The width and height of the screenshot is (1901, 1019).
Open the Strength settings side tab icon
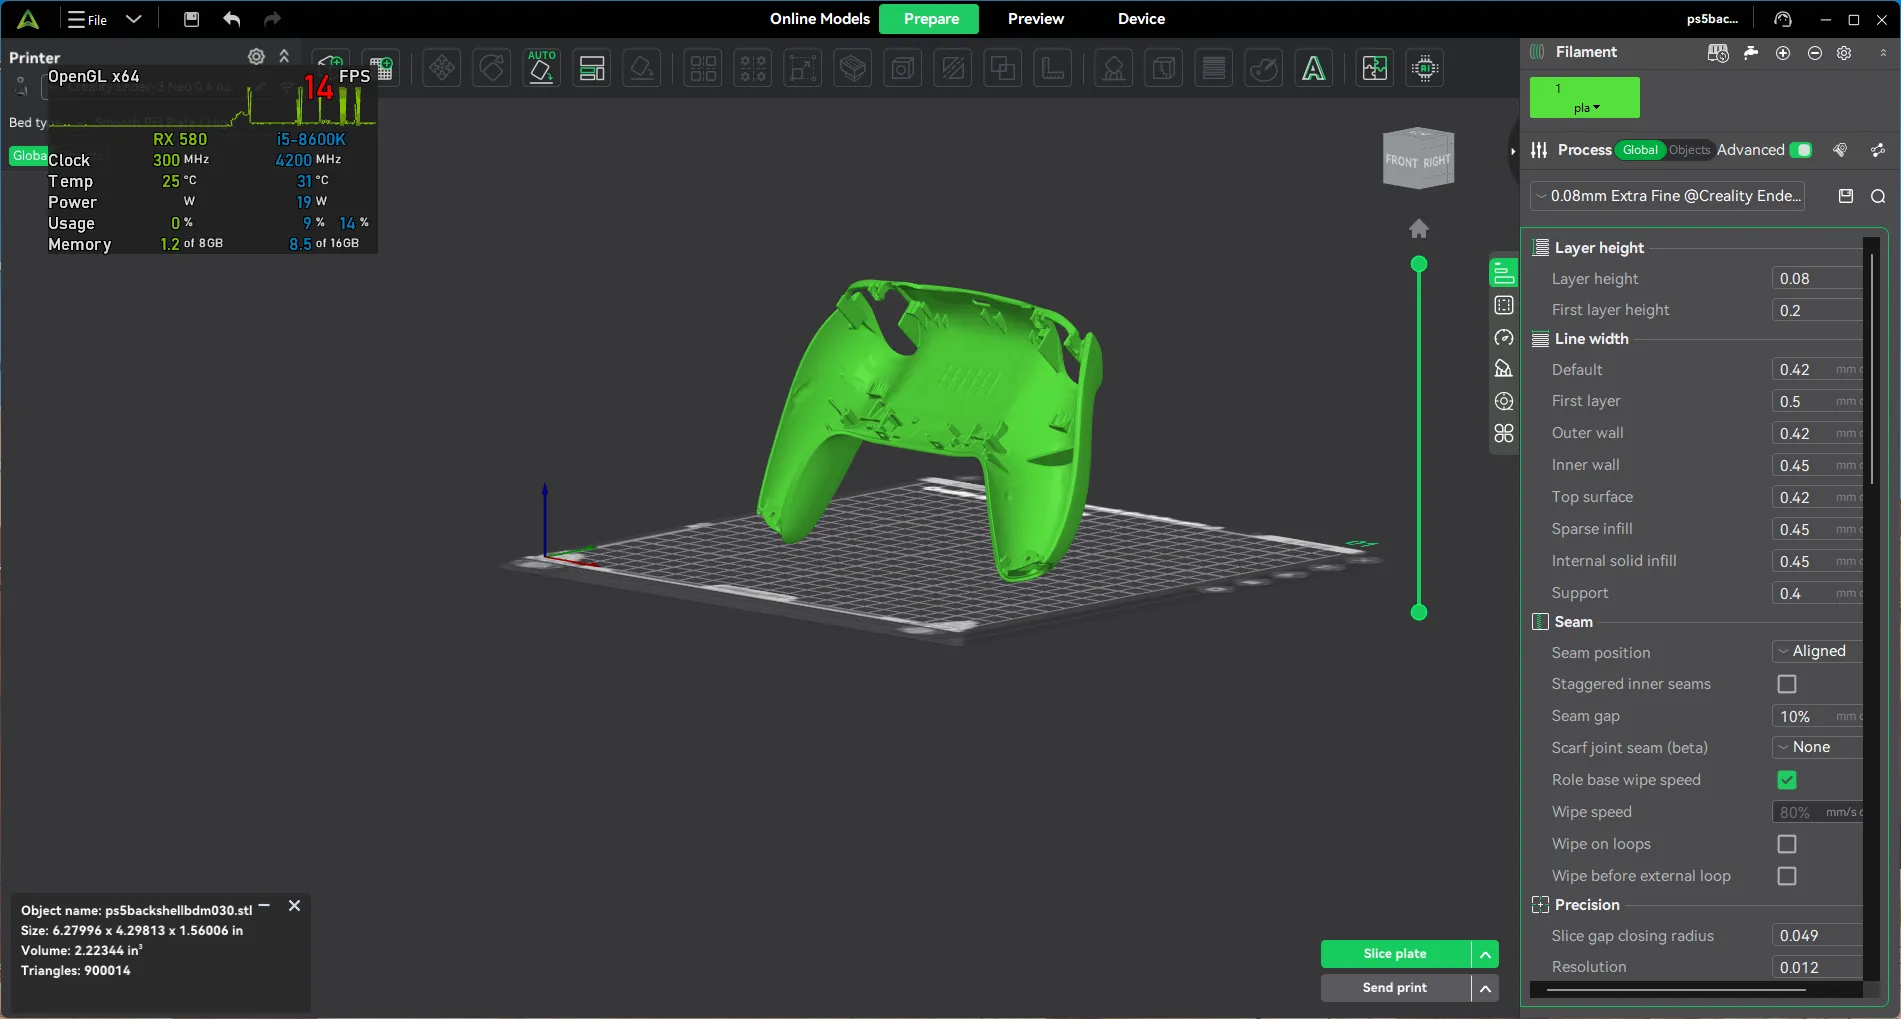(x=1504, y=305)
